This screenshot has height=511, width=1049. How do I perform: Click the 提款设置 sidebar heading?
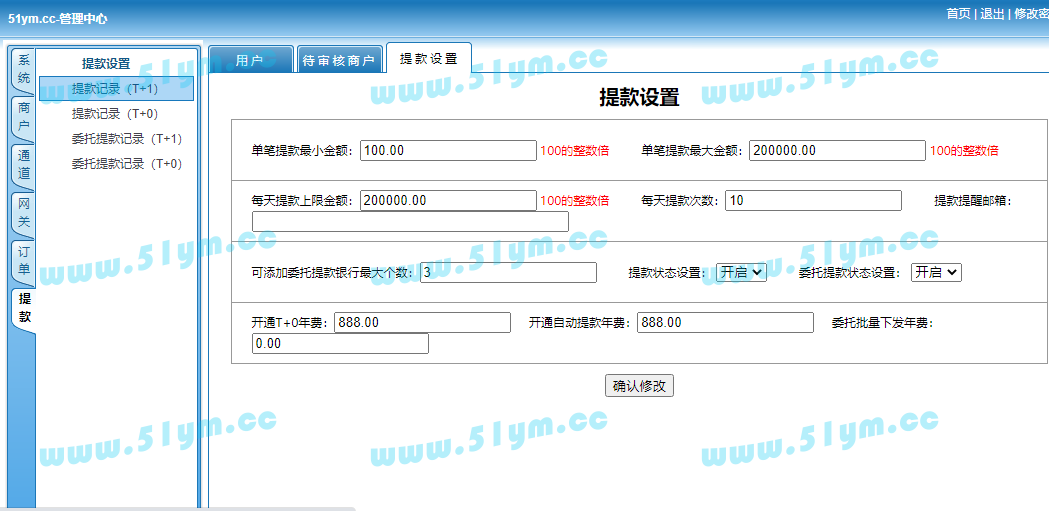click(106, 64)
